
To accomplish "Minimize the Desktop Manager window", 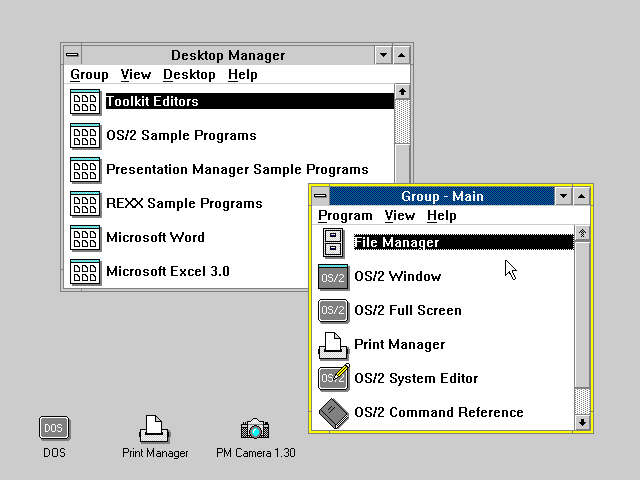I will point(383,55).
